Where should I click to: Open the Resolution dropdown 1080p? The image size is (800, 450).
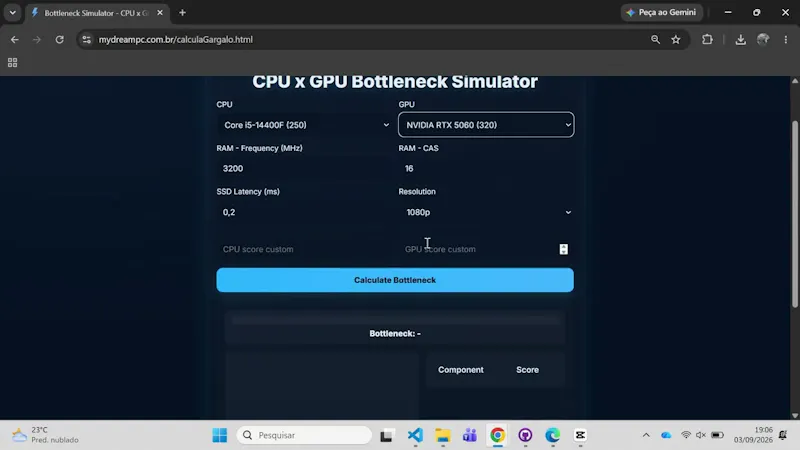(486, 212)
